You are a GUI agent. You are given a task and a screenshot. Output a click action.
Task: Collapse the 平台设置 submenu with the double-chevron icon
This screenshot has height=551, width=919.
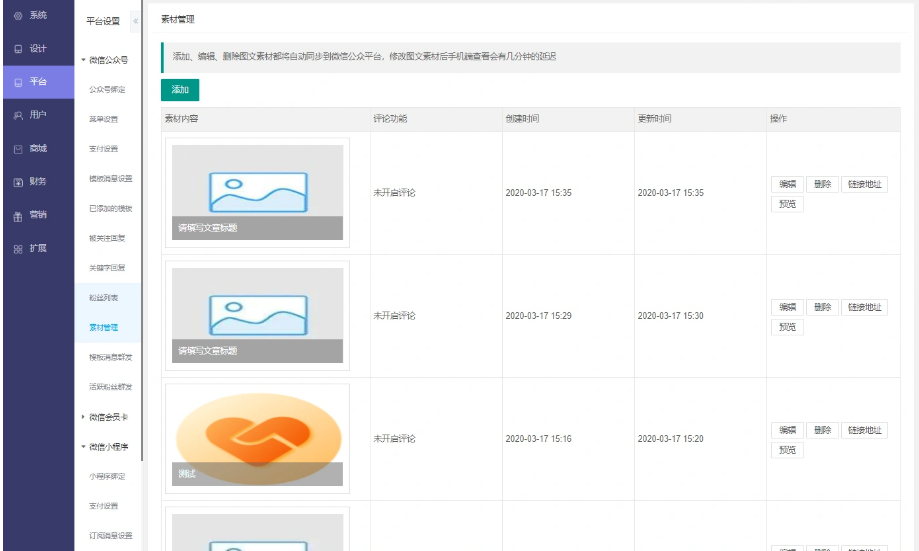(x=135, y=21)
